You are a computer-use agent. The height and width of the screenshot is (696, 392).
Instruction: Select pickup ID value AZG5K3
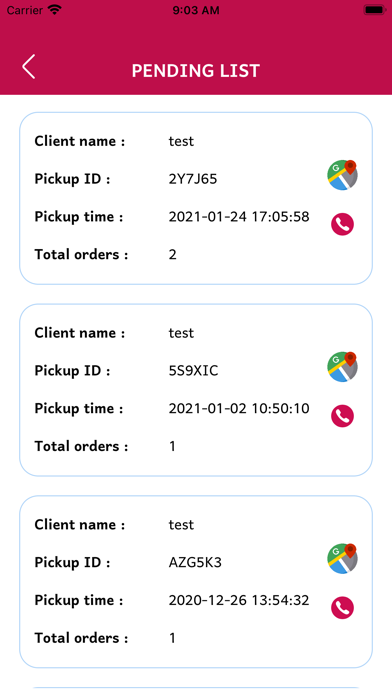195,562
